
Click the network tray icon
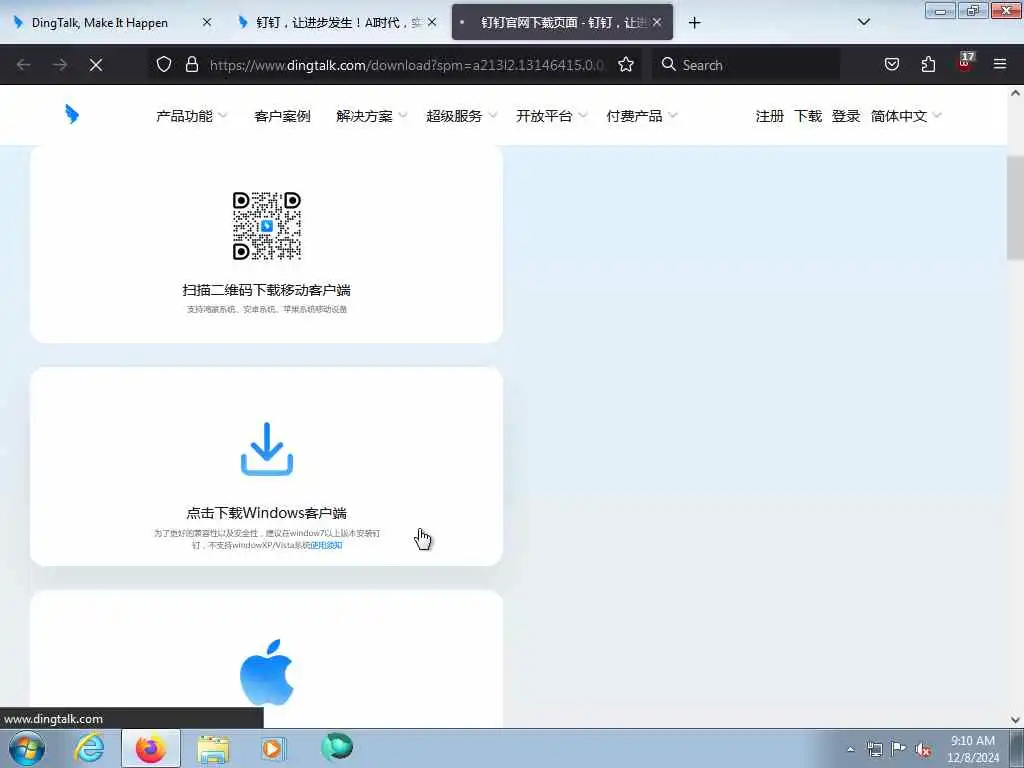874,750
